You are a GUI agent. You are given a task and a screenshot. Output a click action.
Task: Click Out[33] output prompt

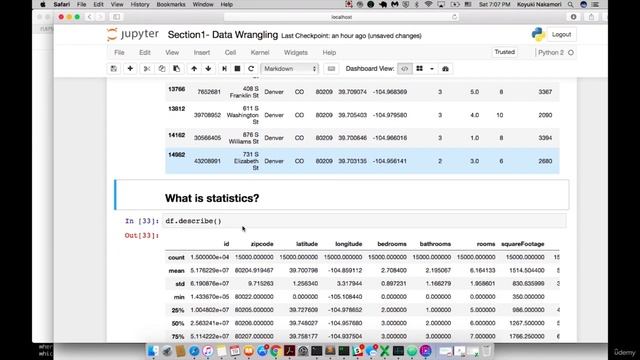(x=142, y=236)
